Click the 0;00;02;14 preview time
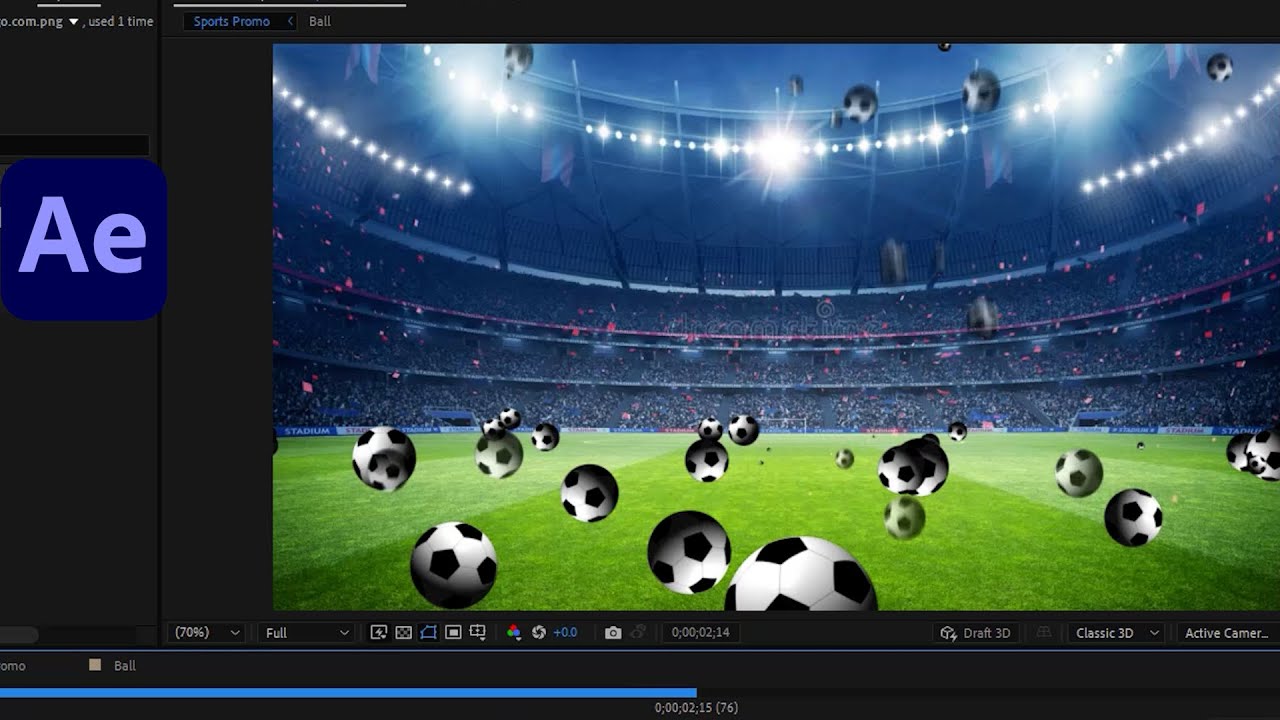The image size is (1280, 720). pos(700,633)
